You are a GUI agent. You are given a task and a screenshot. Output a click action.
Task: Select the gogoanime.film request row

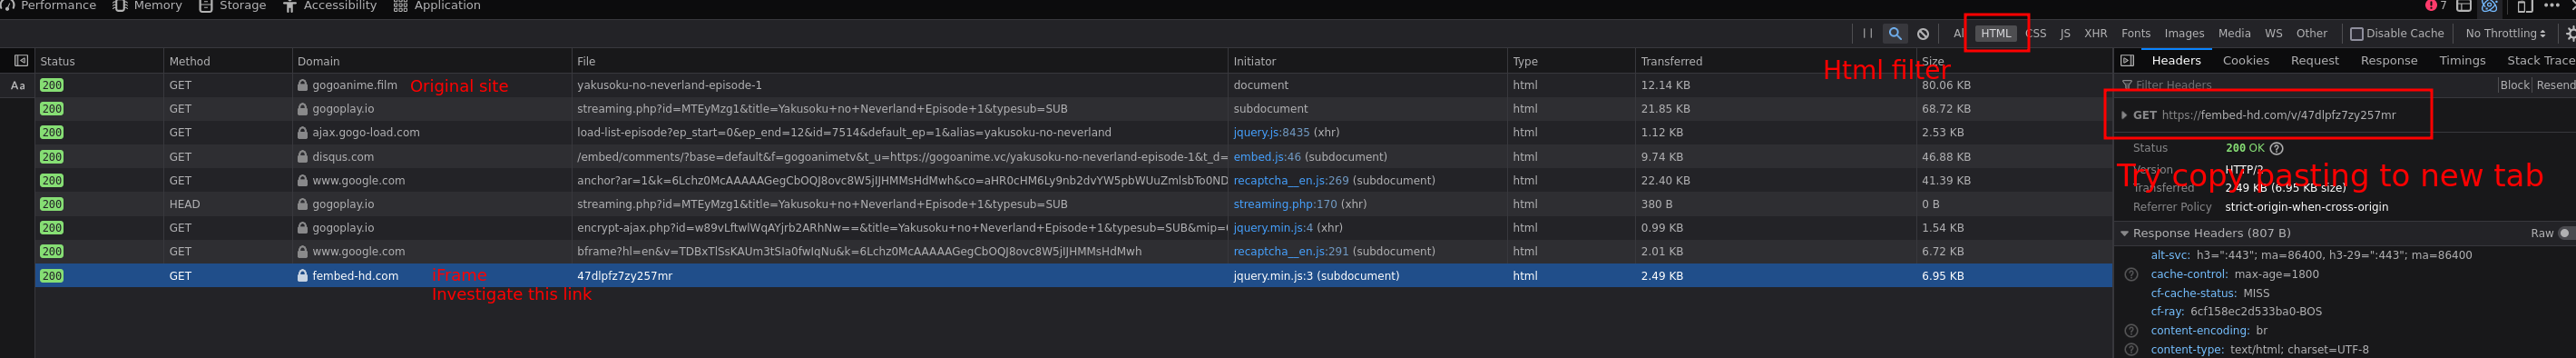(1074, 85)
